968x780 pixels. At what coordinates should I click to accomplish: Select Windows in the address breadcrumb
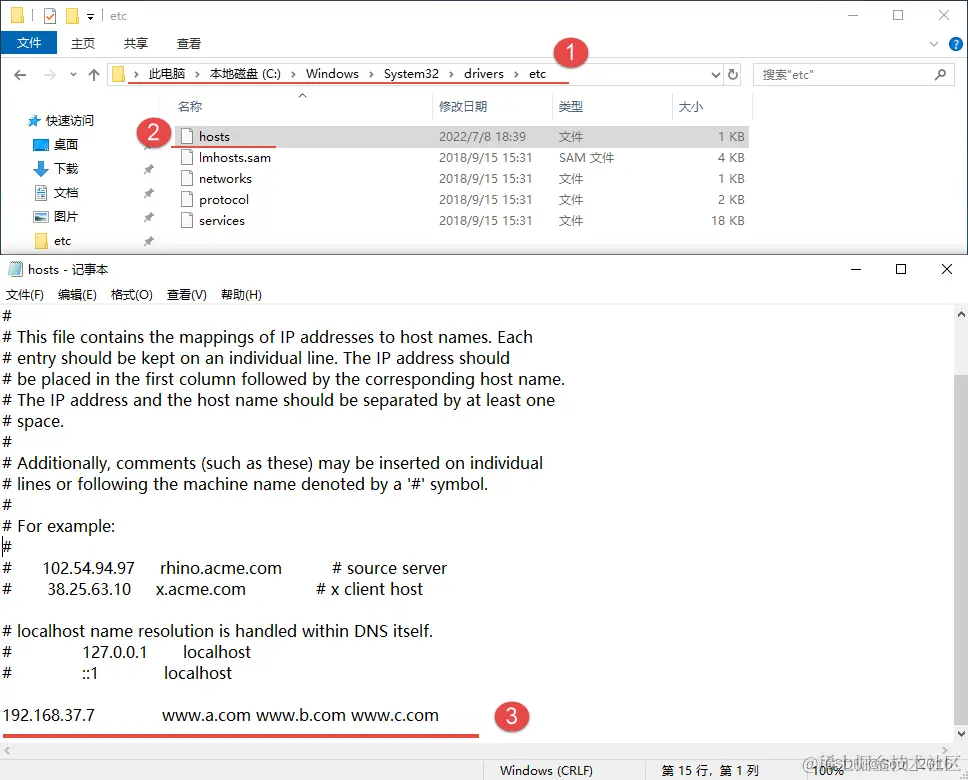[332, 74]
